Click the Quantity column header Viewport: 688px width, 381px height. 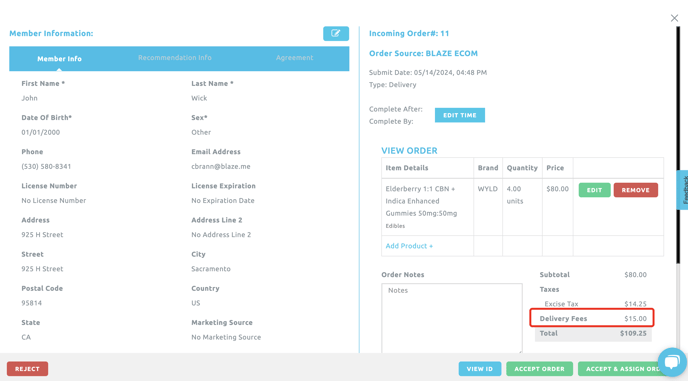pos(522,168)
